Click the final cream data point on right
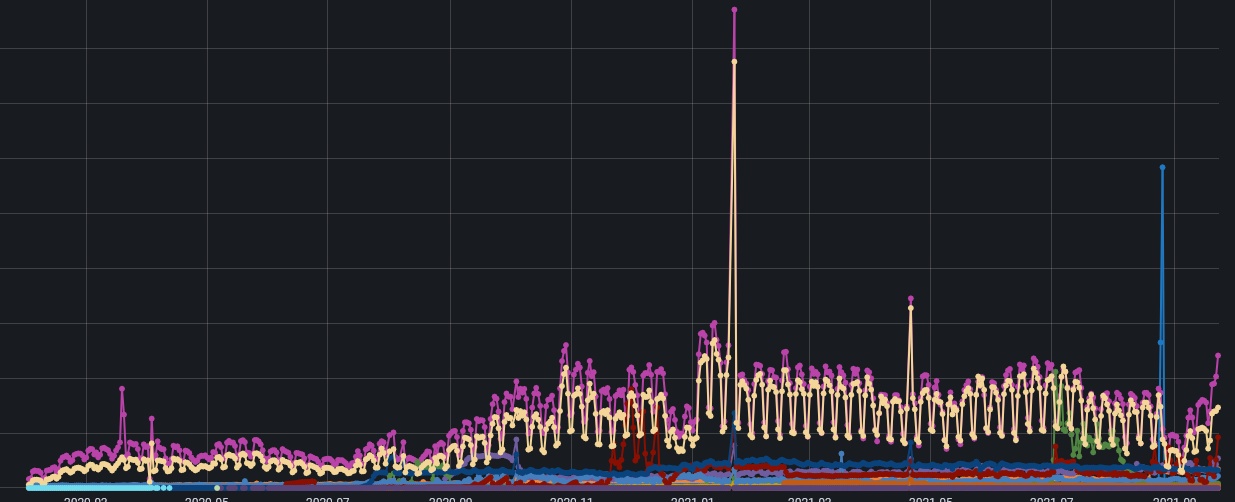This screenshot has width=1235, height=502. coord(1218,408)
